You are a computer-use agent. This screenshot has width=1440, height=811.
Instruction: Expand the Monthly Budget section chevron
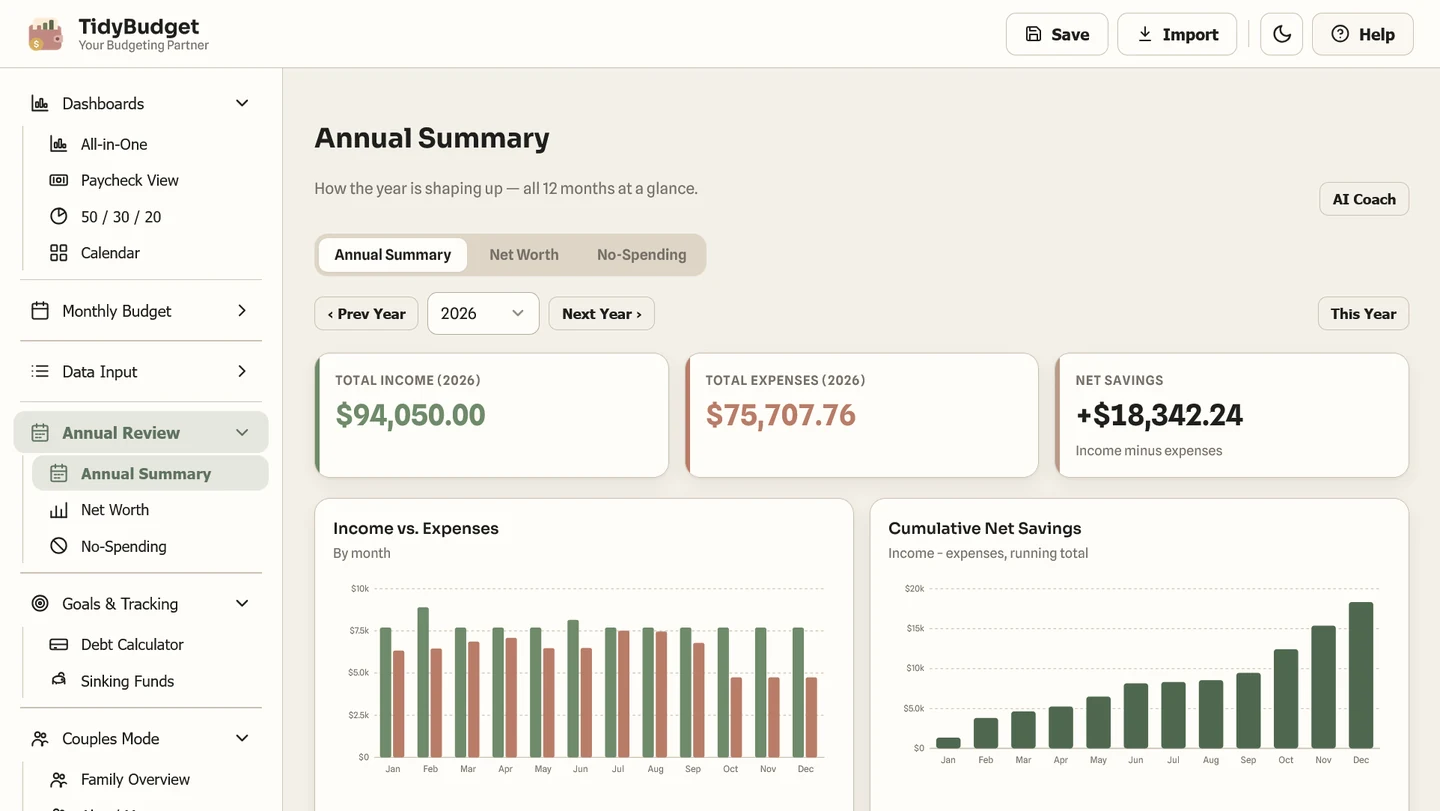coord(242,311)
